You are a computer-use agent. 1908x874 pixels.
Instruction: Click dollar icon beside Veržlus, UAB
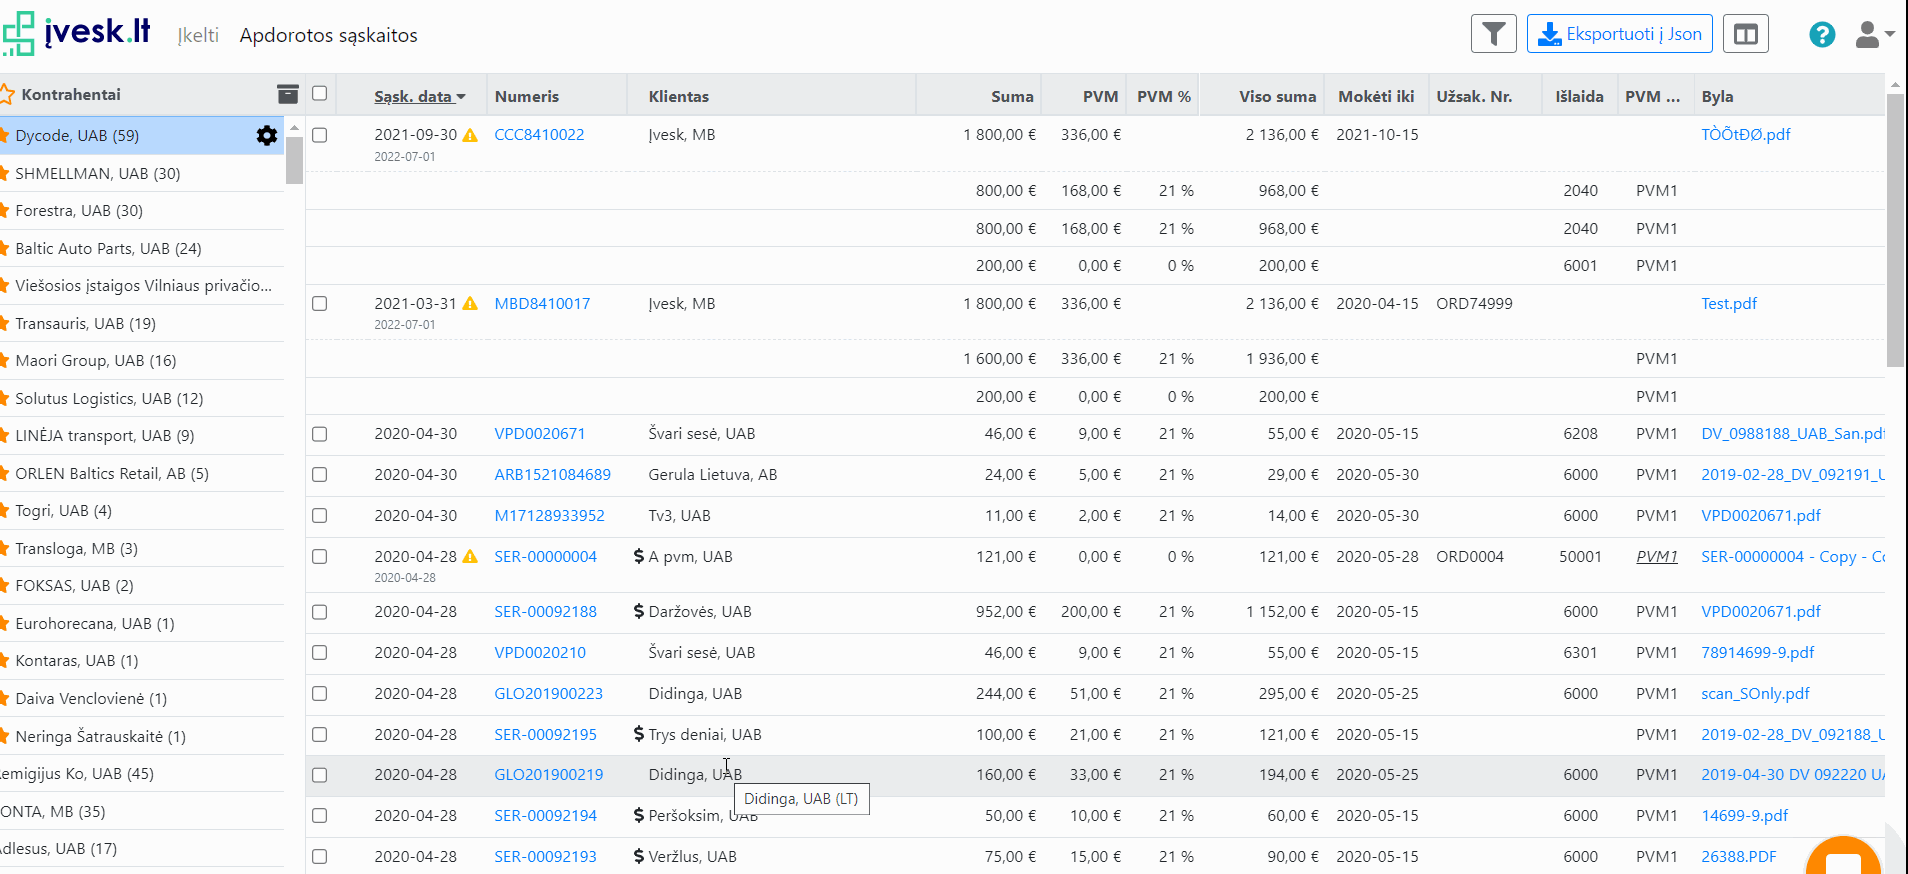[x=639, y=856]
